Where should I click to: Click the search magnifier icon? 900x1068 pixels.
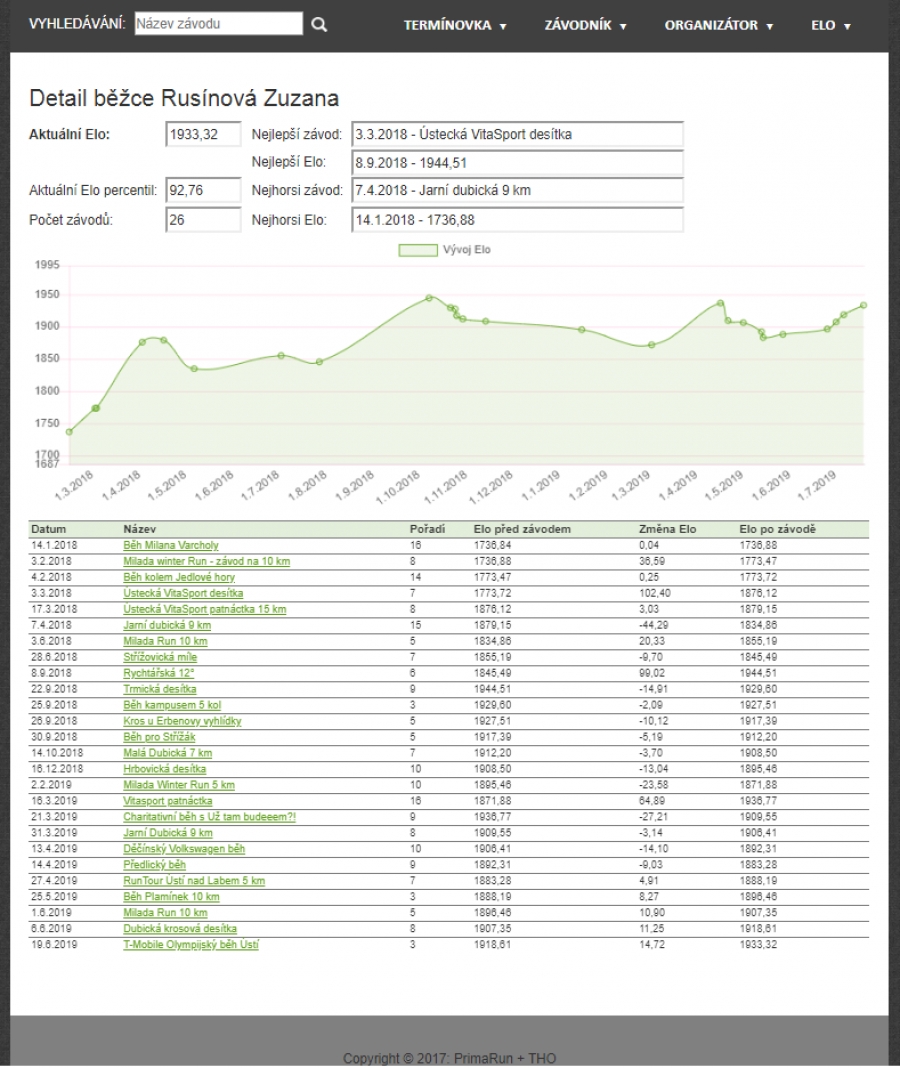(319, 23)
